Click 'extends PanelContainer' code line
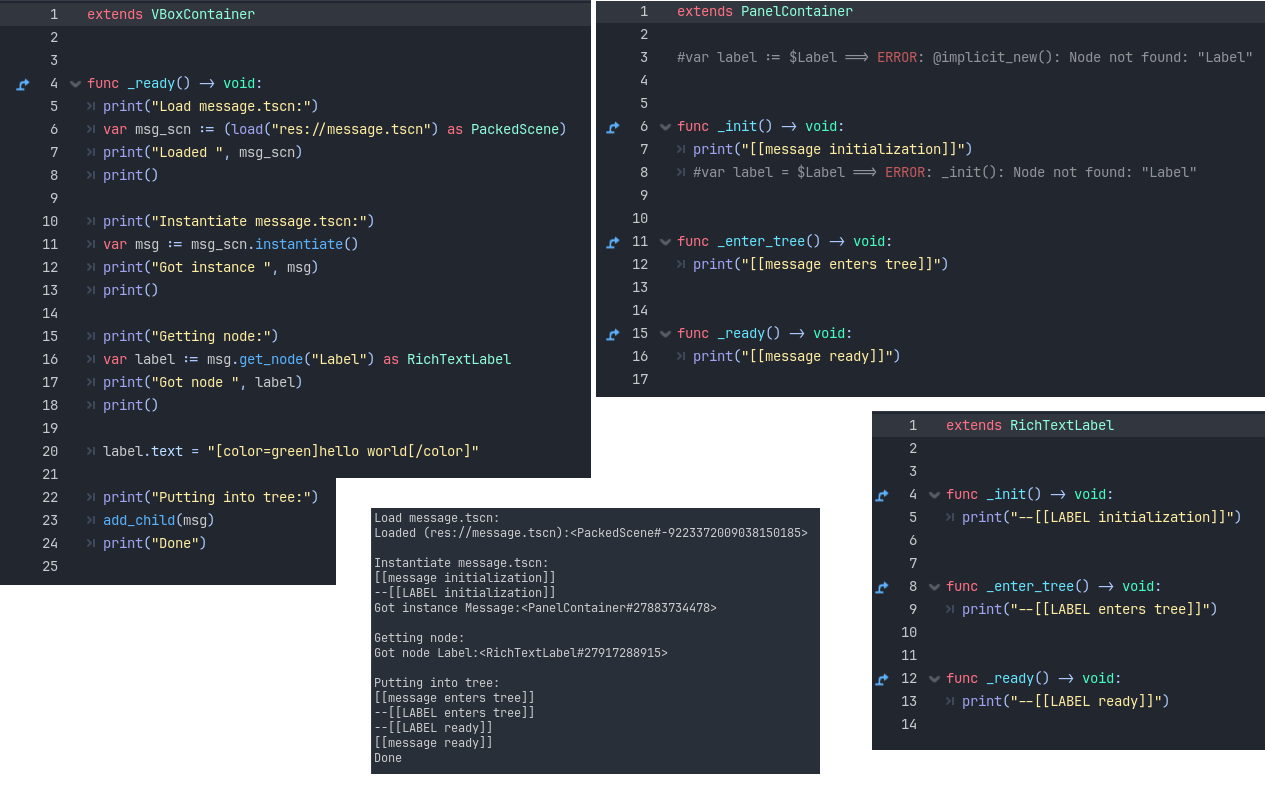Viewport: 1265px width, 800px height. pos(765,12)
